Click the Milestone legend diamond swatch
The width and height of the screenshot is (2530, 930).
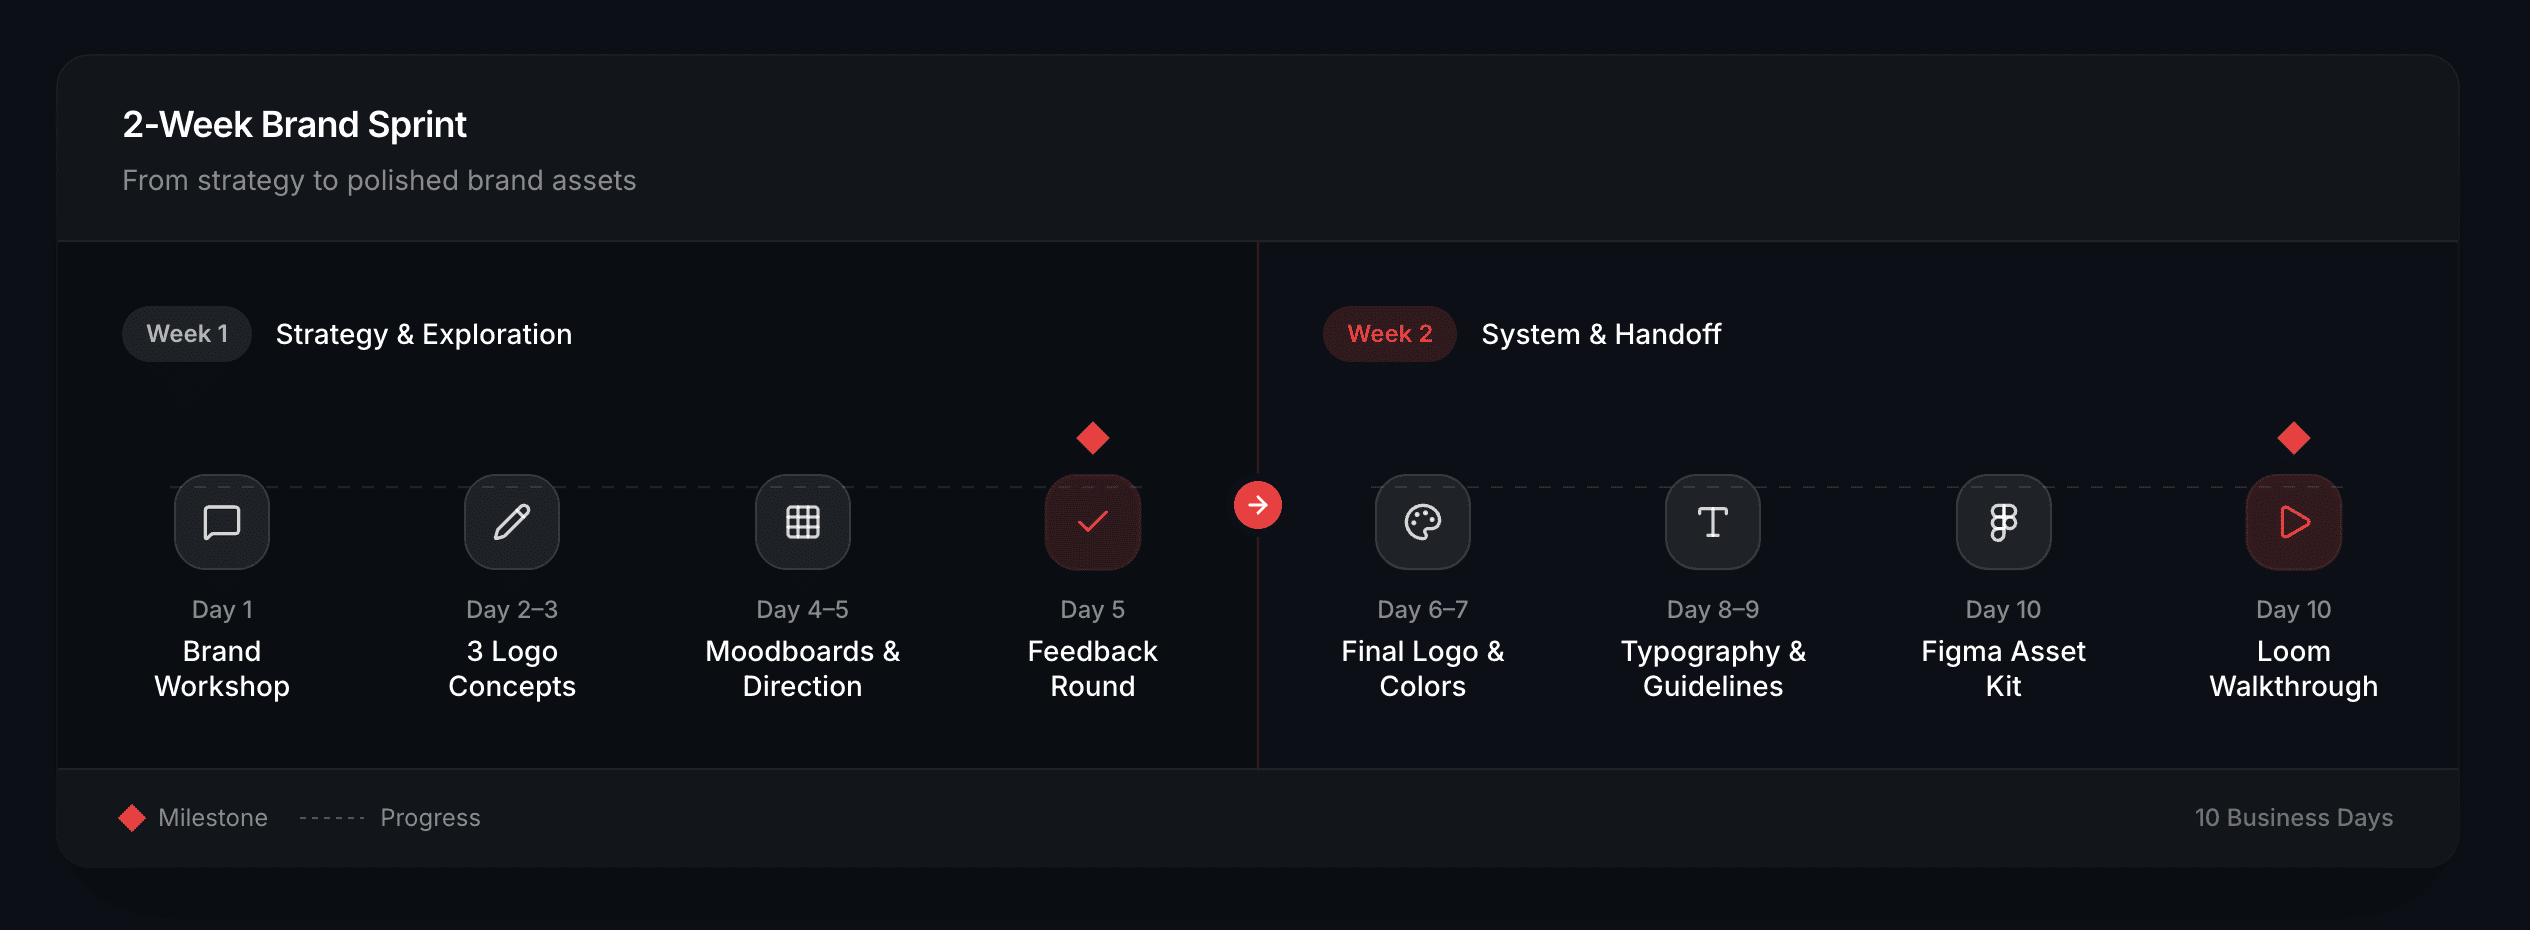point(132,818)
